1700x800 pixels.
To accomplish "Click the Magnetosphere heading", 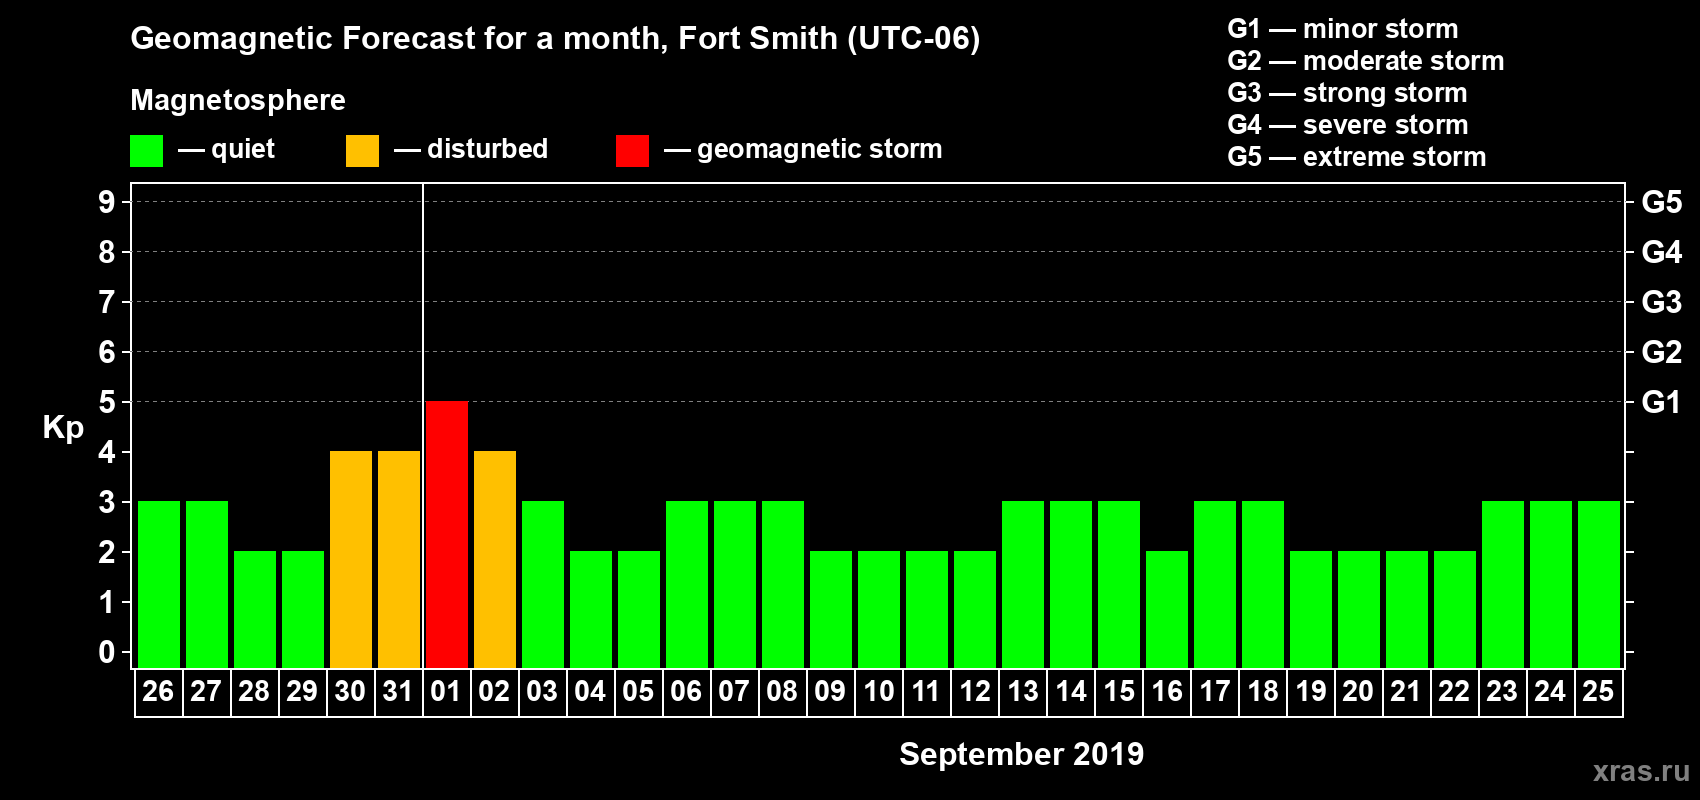I will pyautogui.click(x=238, y=101).
